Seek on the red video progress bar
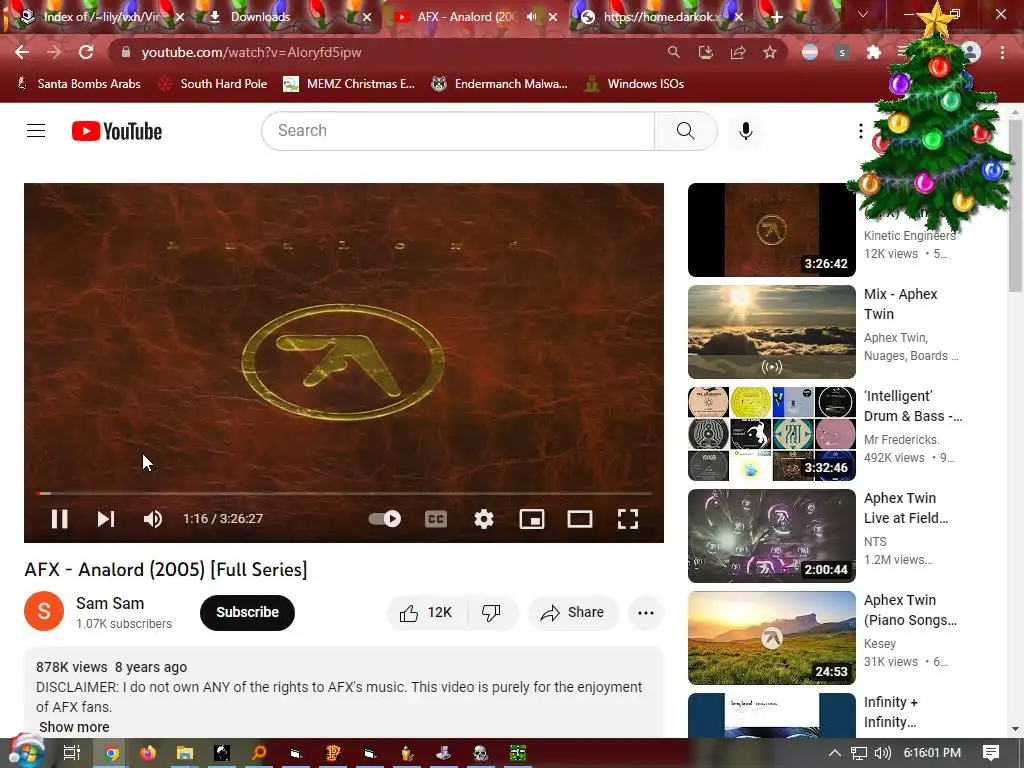This screenshot has height=768, width=1024. click(344, 493)
